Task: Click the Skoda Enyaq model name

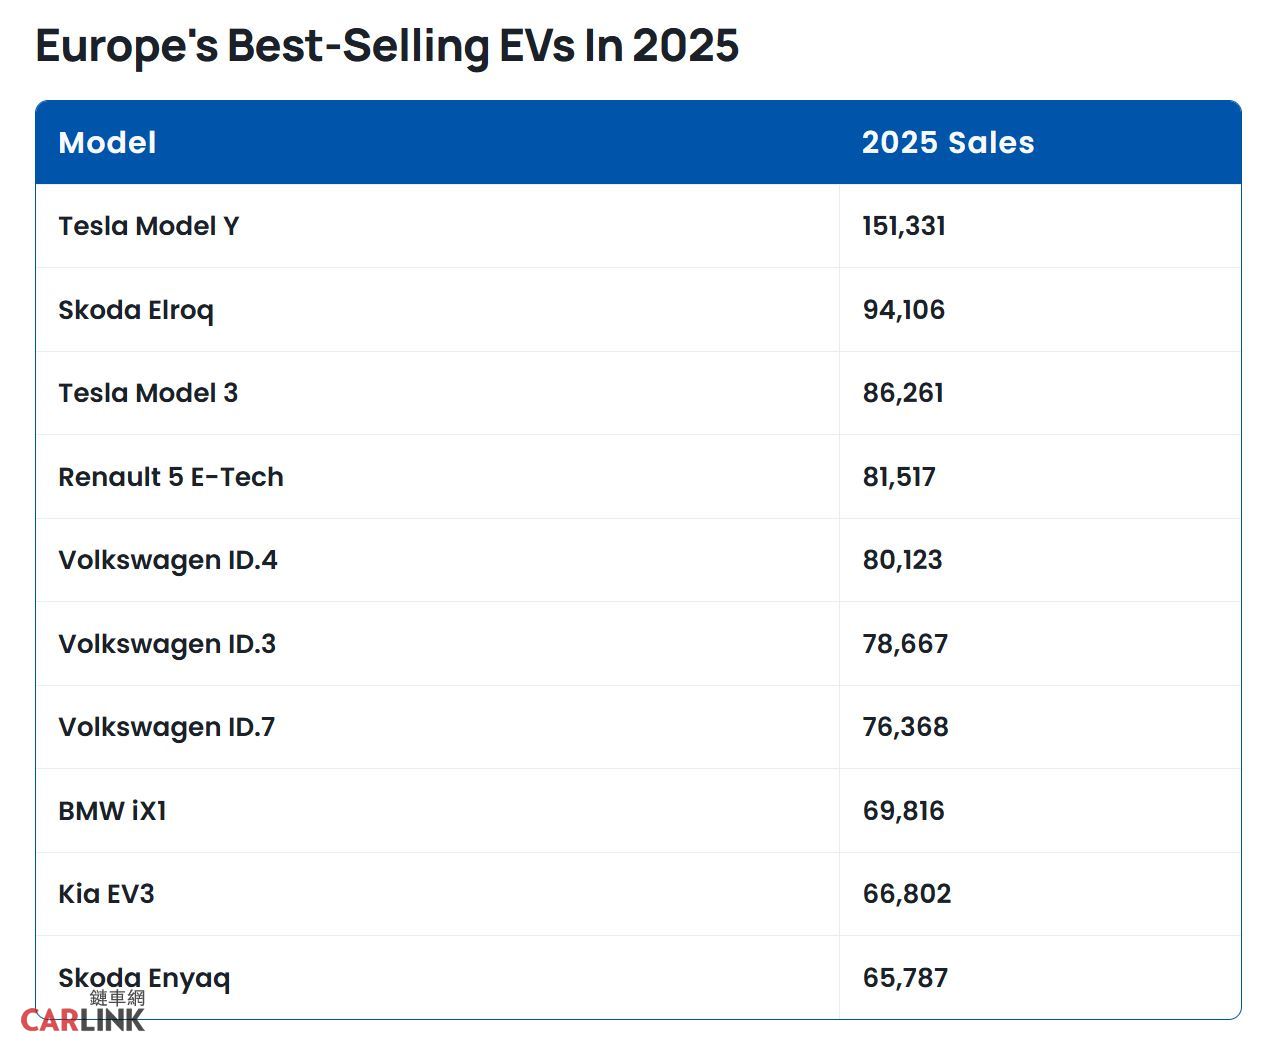Action: point(144,977)
